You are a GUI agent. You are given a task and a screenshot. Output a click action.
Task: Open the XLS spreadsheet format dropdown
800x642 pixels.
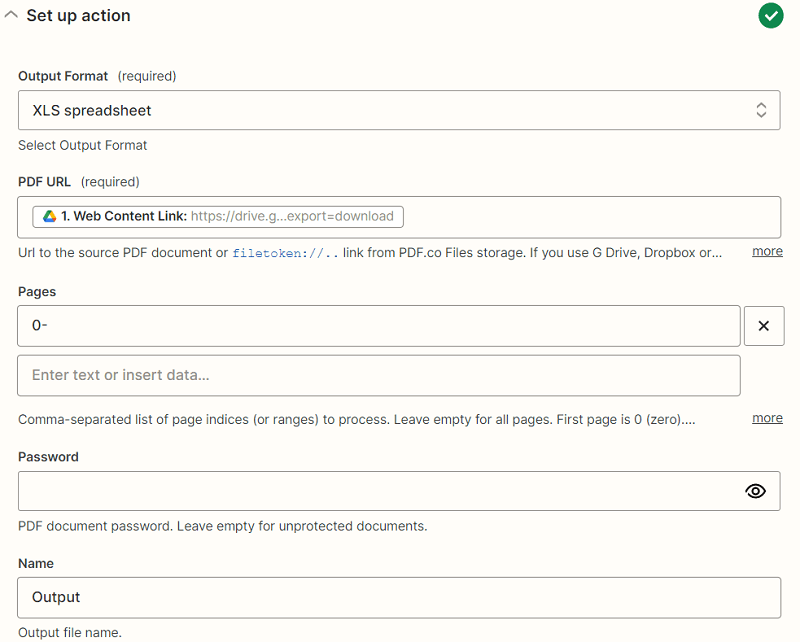(x=380, y=110)
